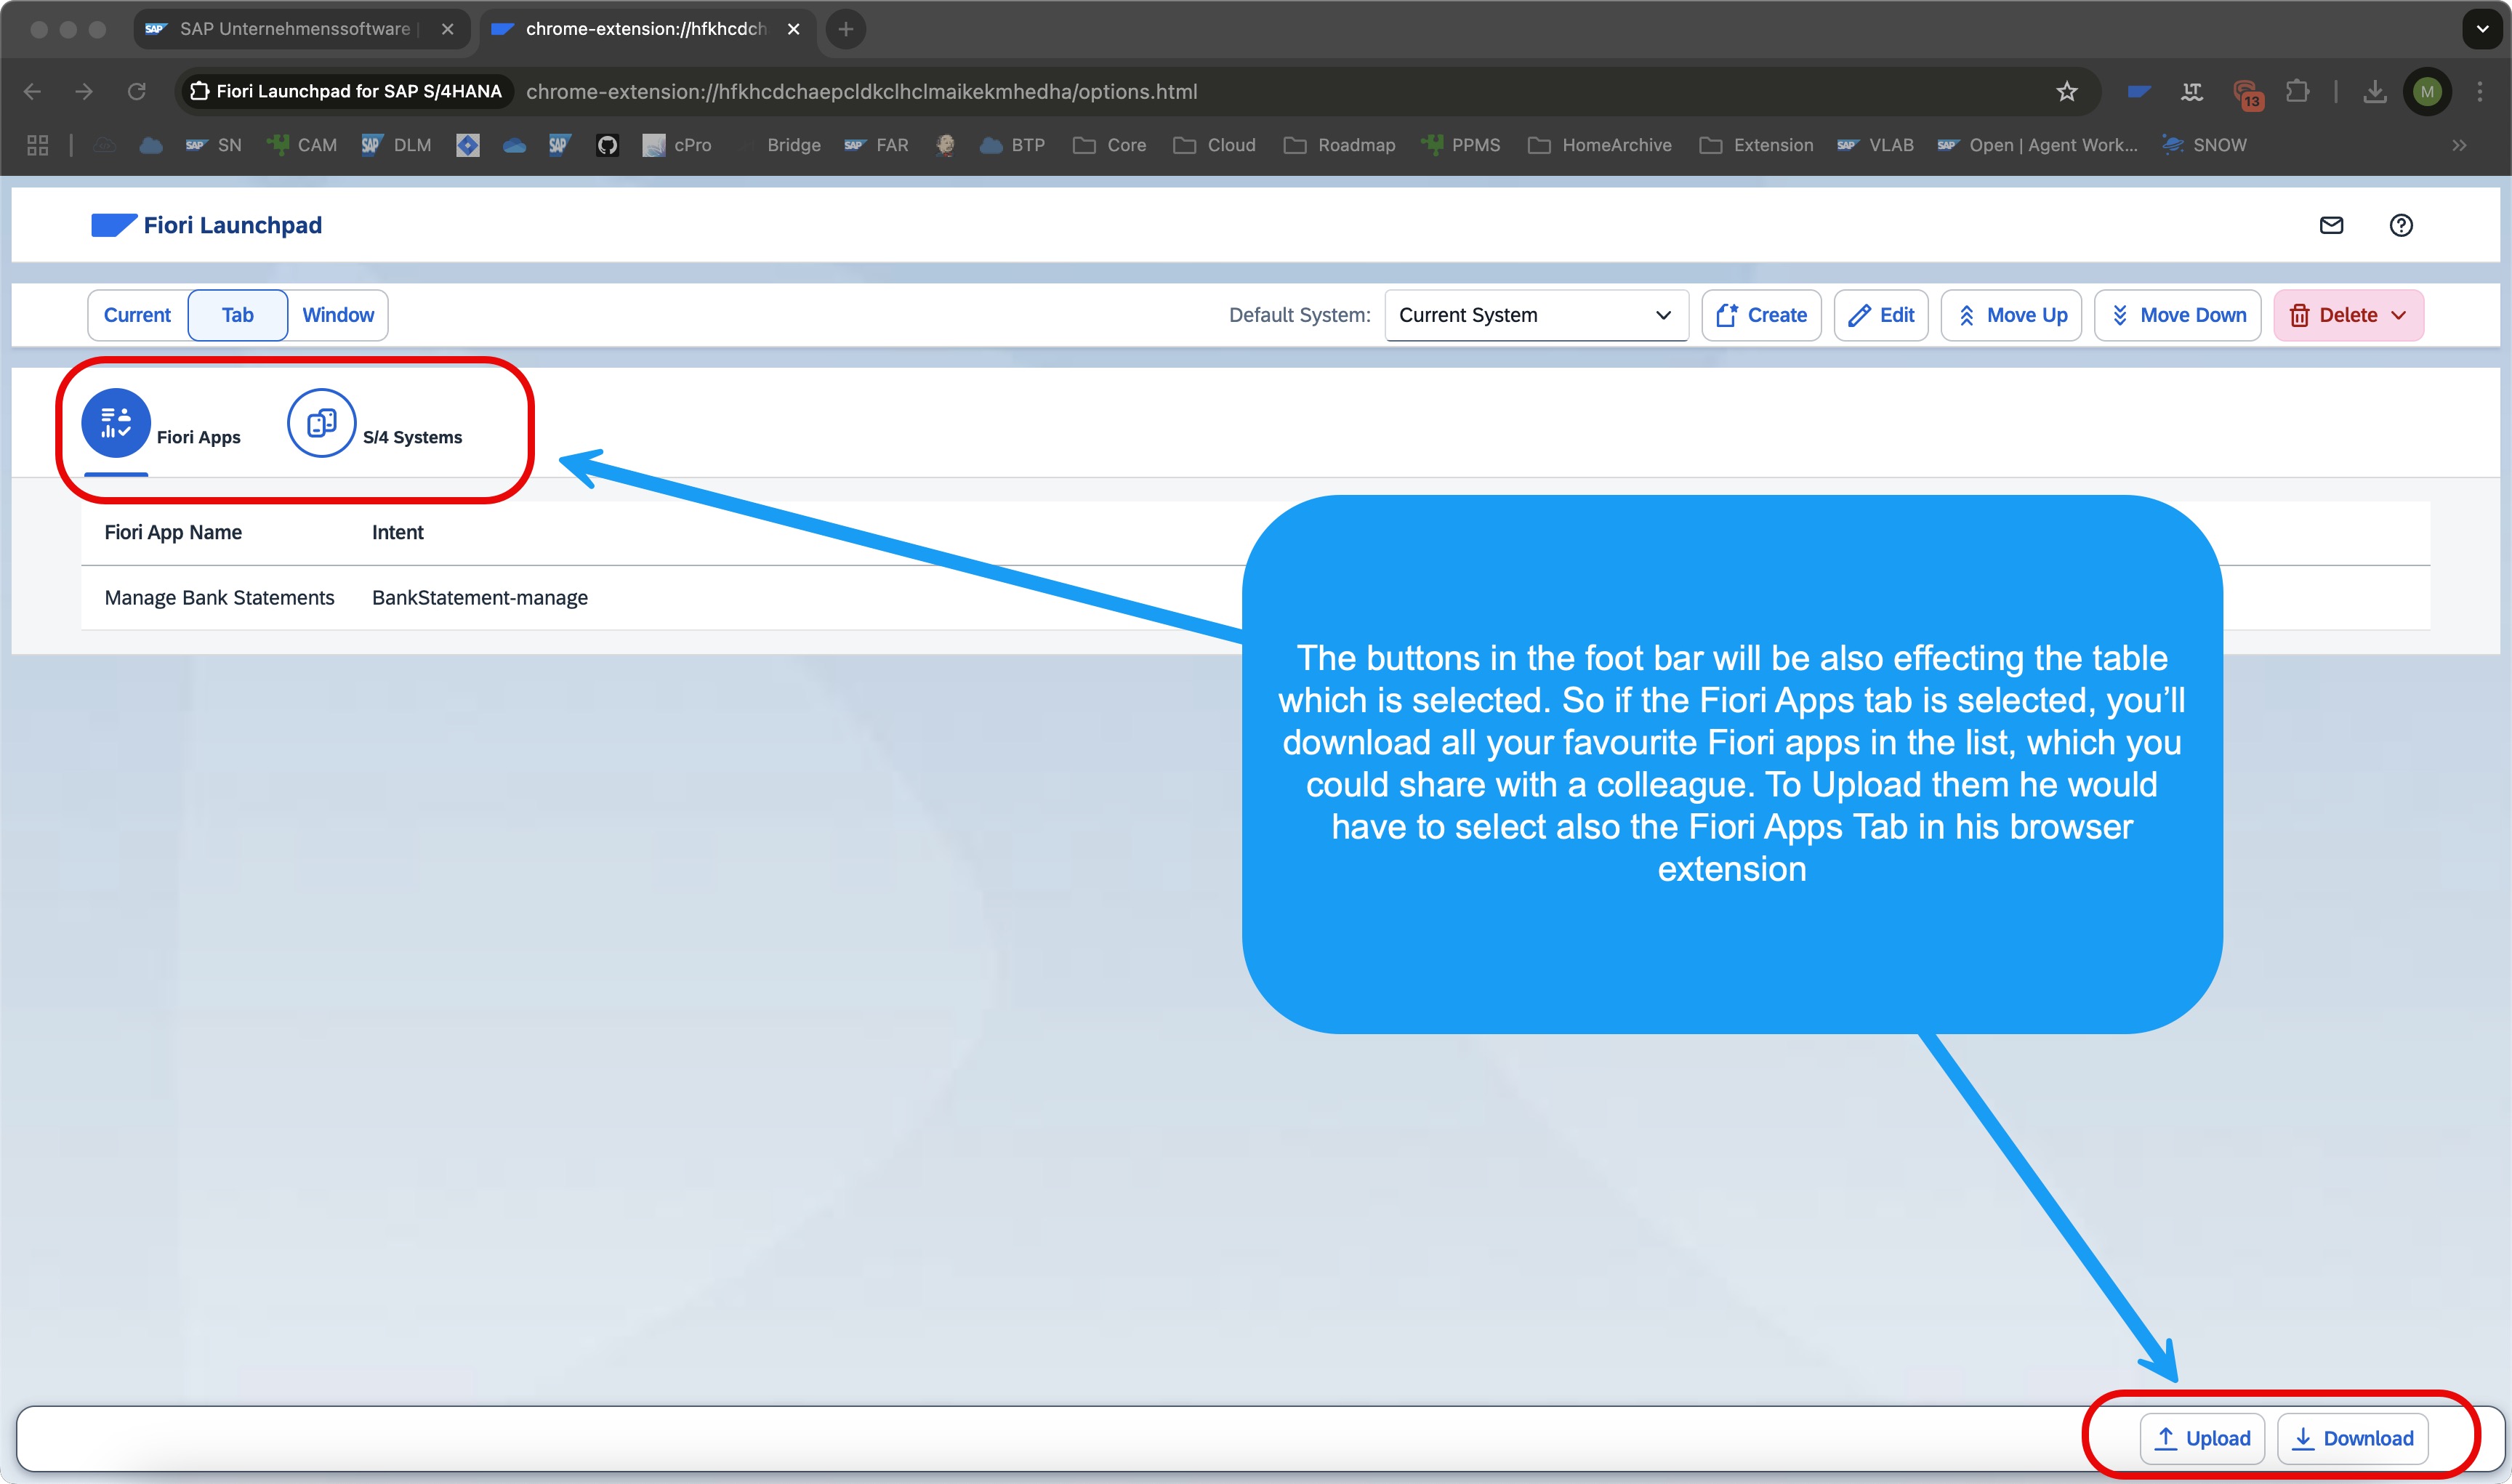Click the Create button

click(x=1761, y=315)
